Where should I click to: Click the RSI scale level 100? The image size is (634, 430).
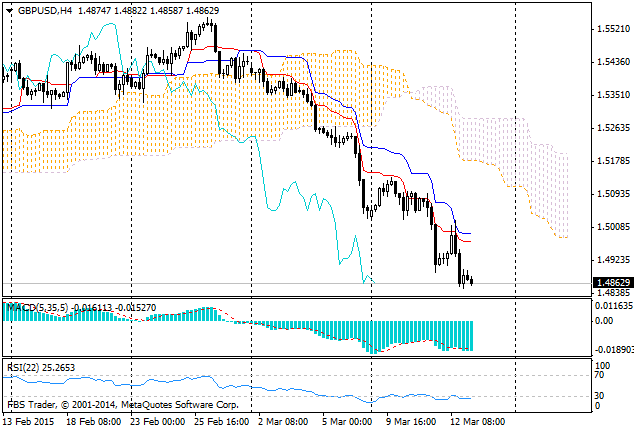tap(602, 366)
